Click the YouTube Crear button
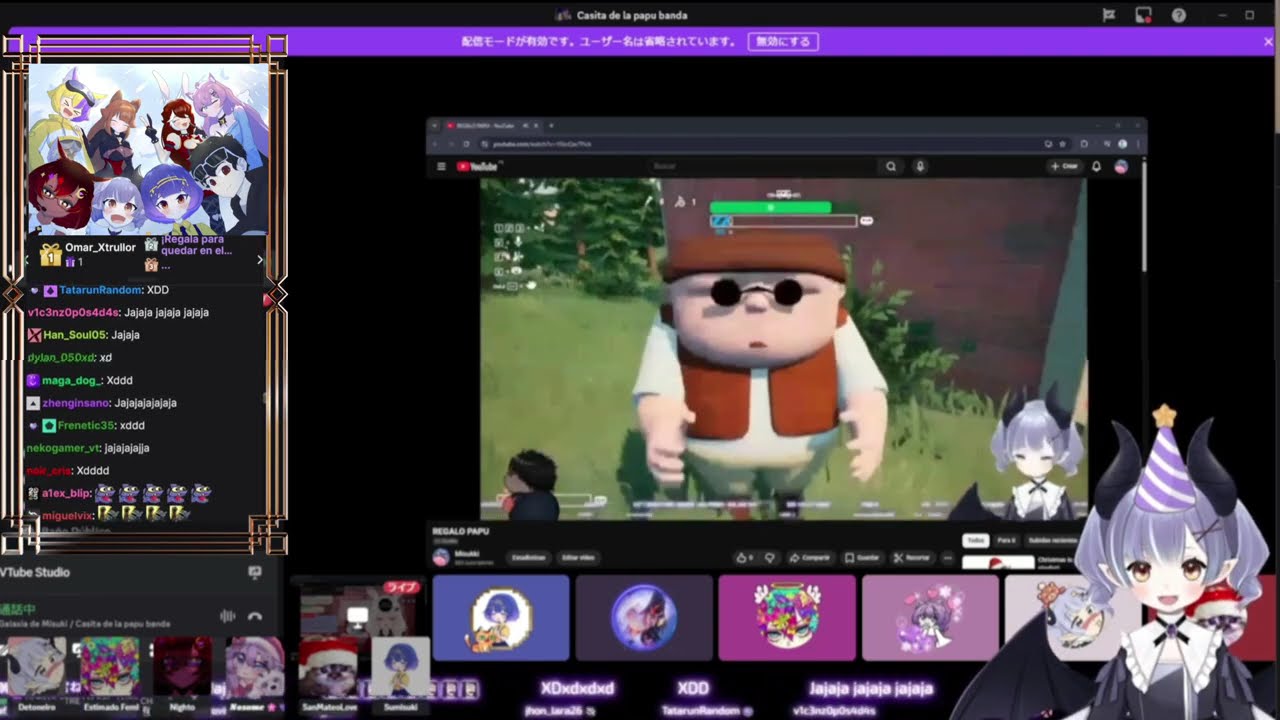 tap(1063, 166)
